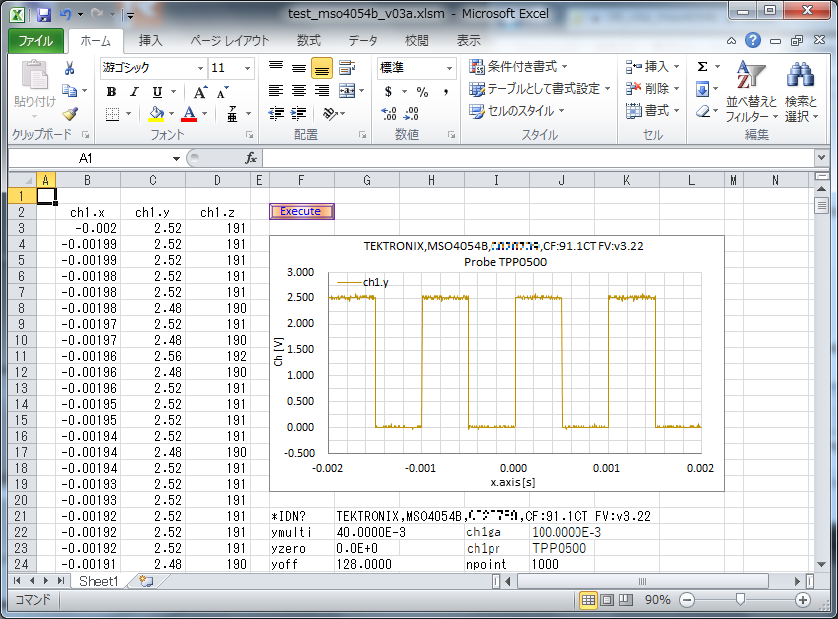Open the number format dropdown
The image size is (838, 619).
pyautogui.click(x=449, y=68)
